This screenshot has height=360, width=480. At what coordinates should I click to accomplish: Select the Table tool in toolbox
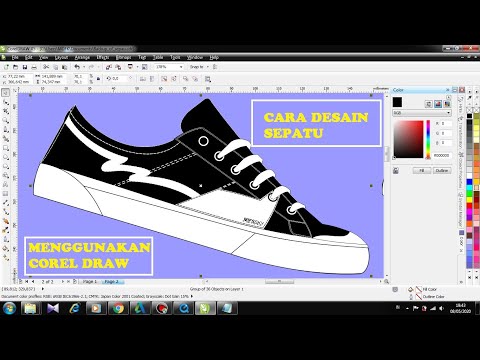(x=6, y=194)
